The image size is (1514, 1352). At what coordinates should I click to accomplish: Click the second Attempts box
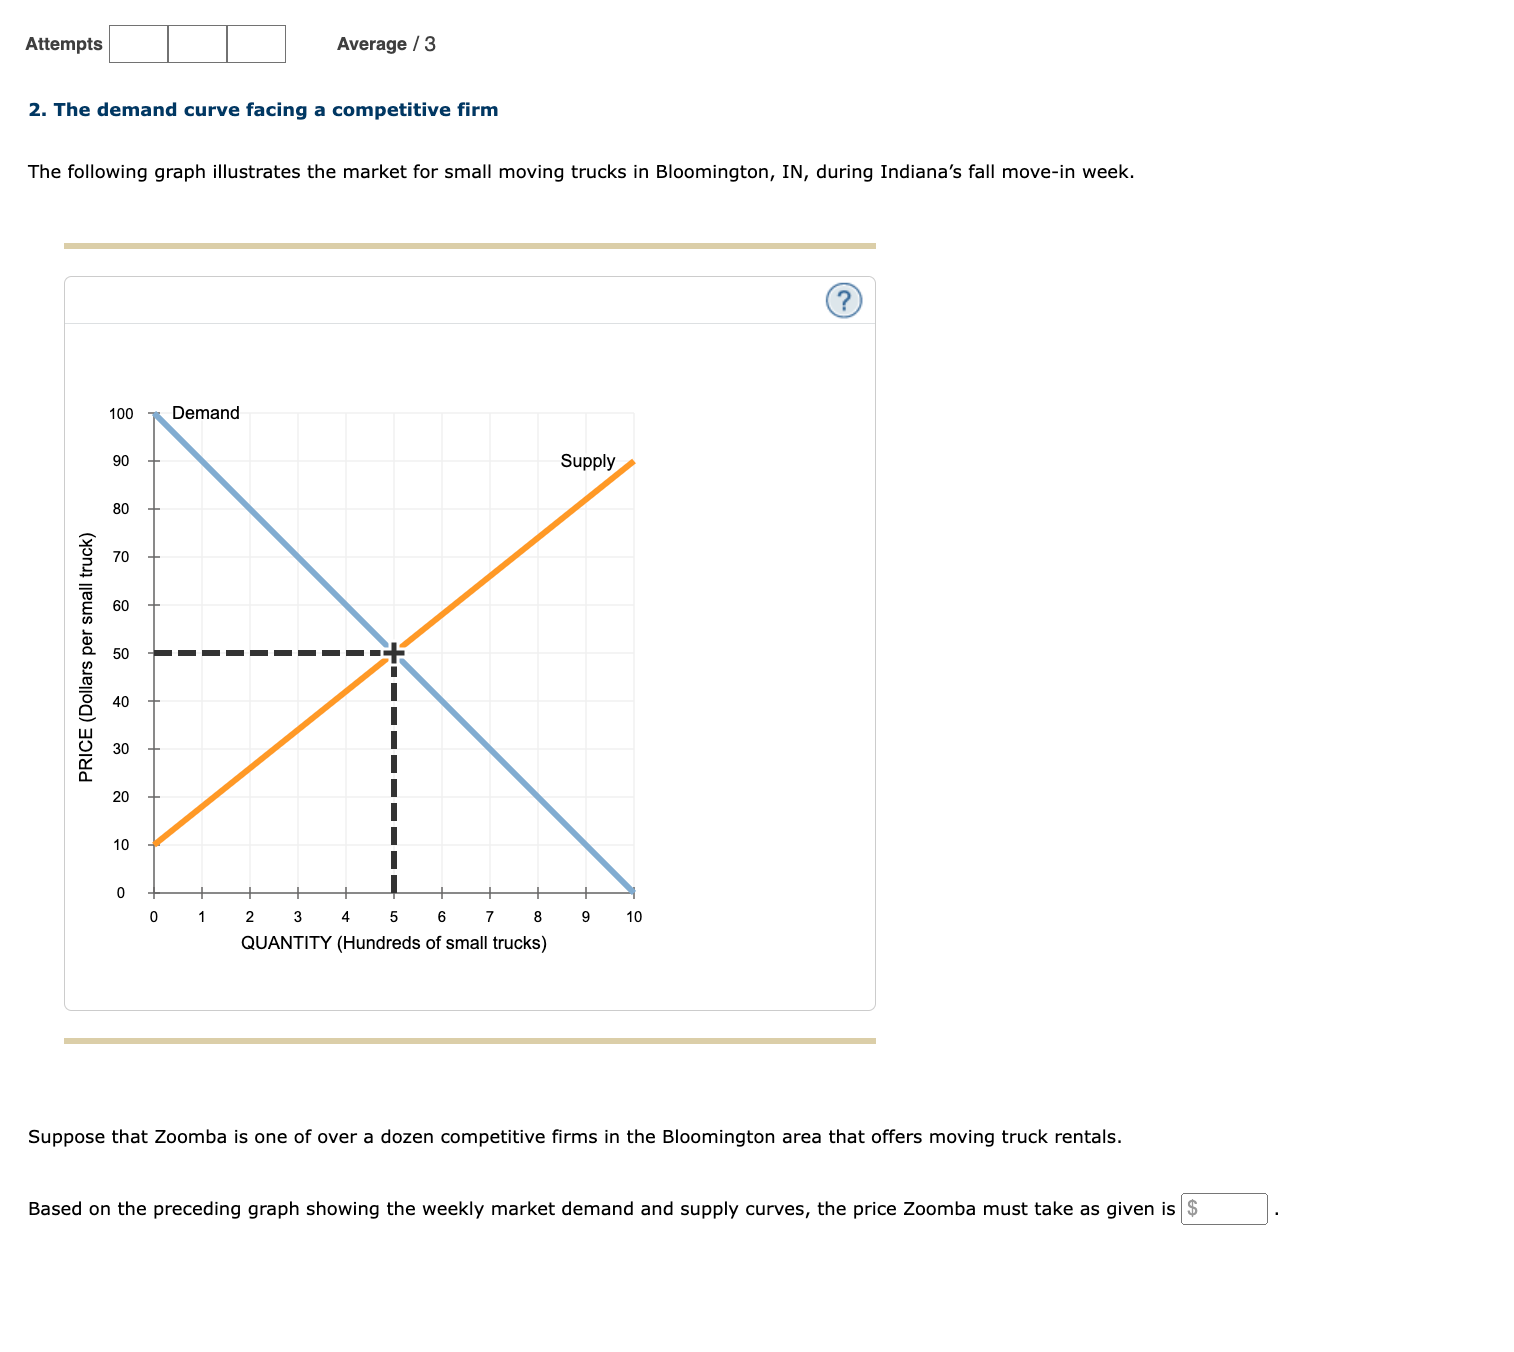point(197,43)
